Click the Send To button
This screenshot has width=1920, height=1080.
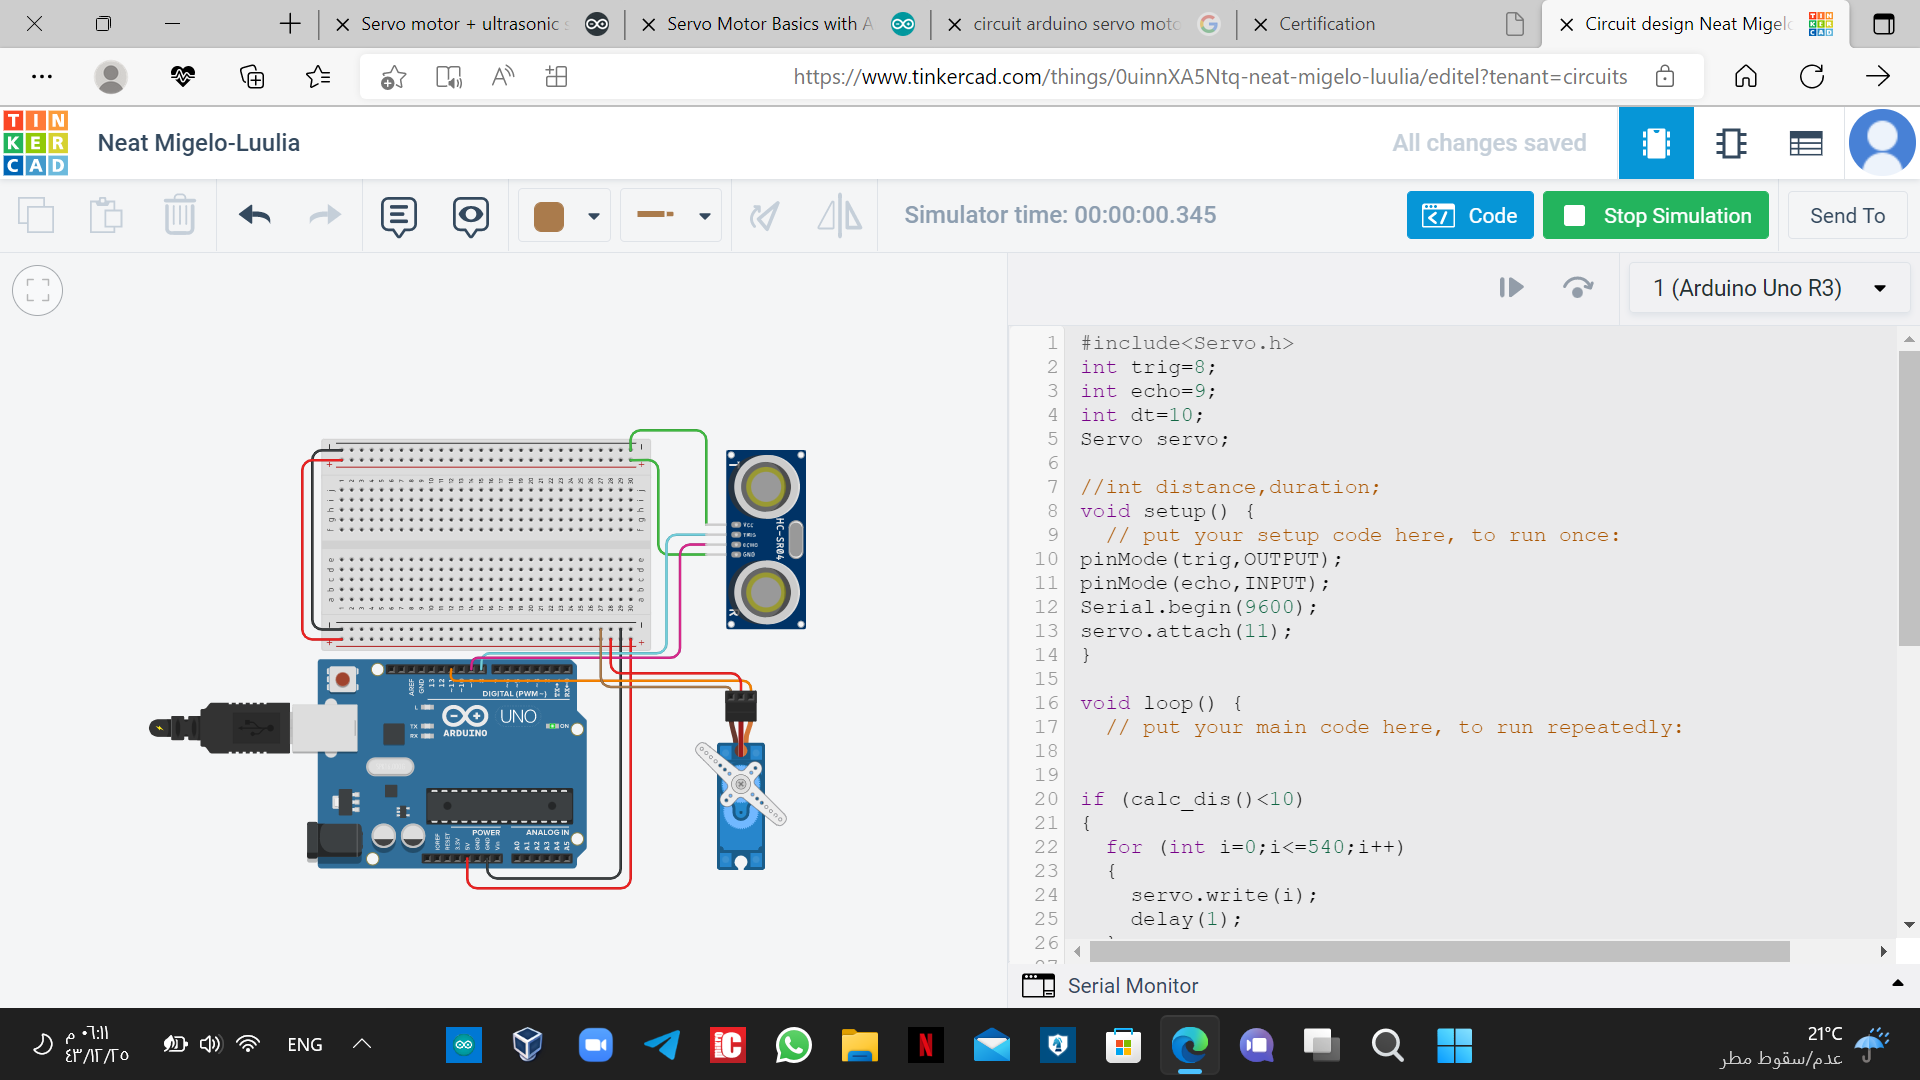point(1847,215)
